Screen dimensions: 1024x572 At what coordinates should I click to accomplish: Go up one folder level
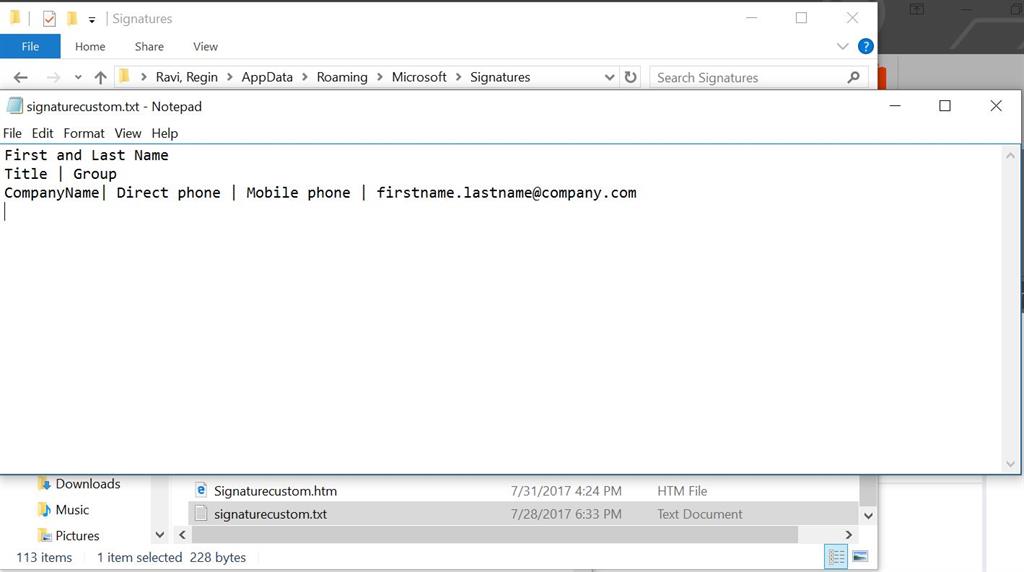100,77
